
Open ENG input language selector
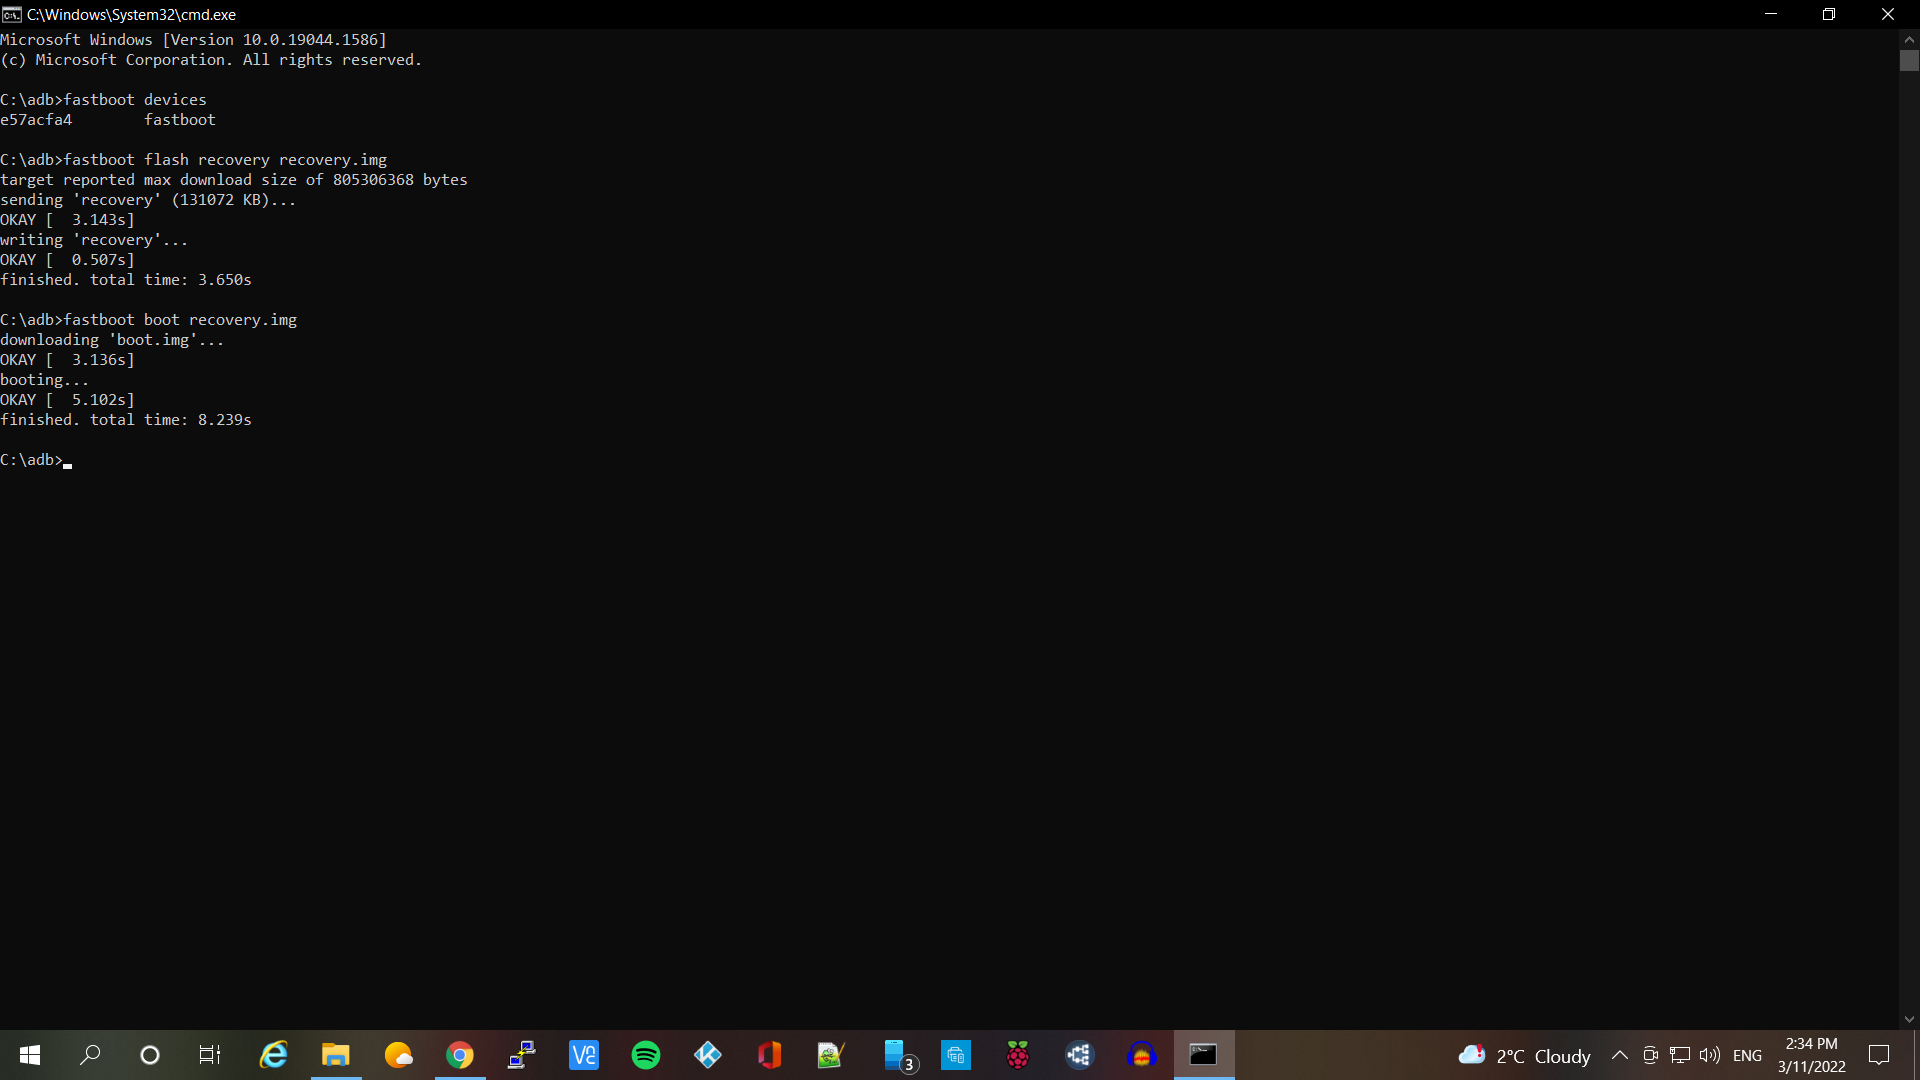tap(1747, 1056)
